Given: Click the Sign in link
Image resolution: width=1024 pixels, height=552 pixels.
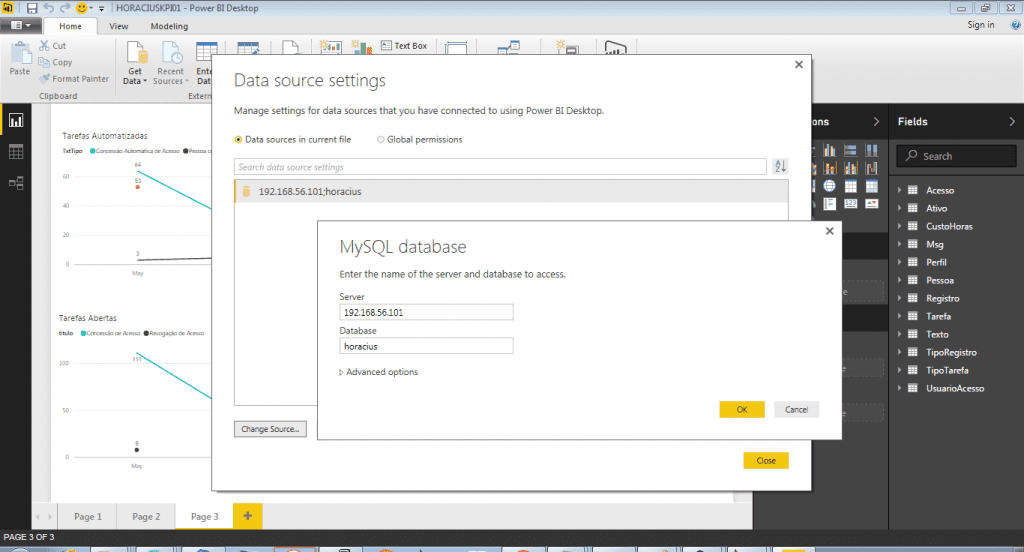Looking at the screenshot, I should [981, 25].
